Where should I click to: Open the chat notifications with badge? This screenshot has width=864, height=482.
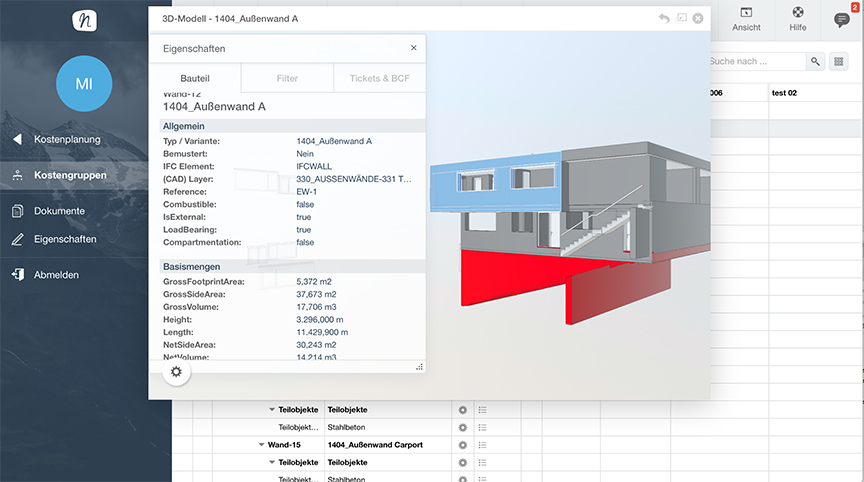click(x=841, y=19)
